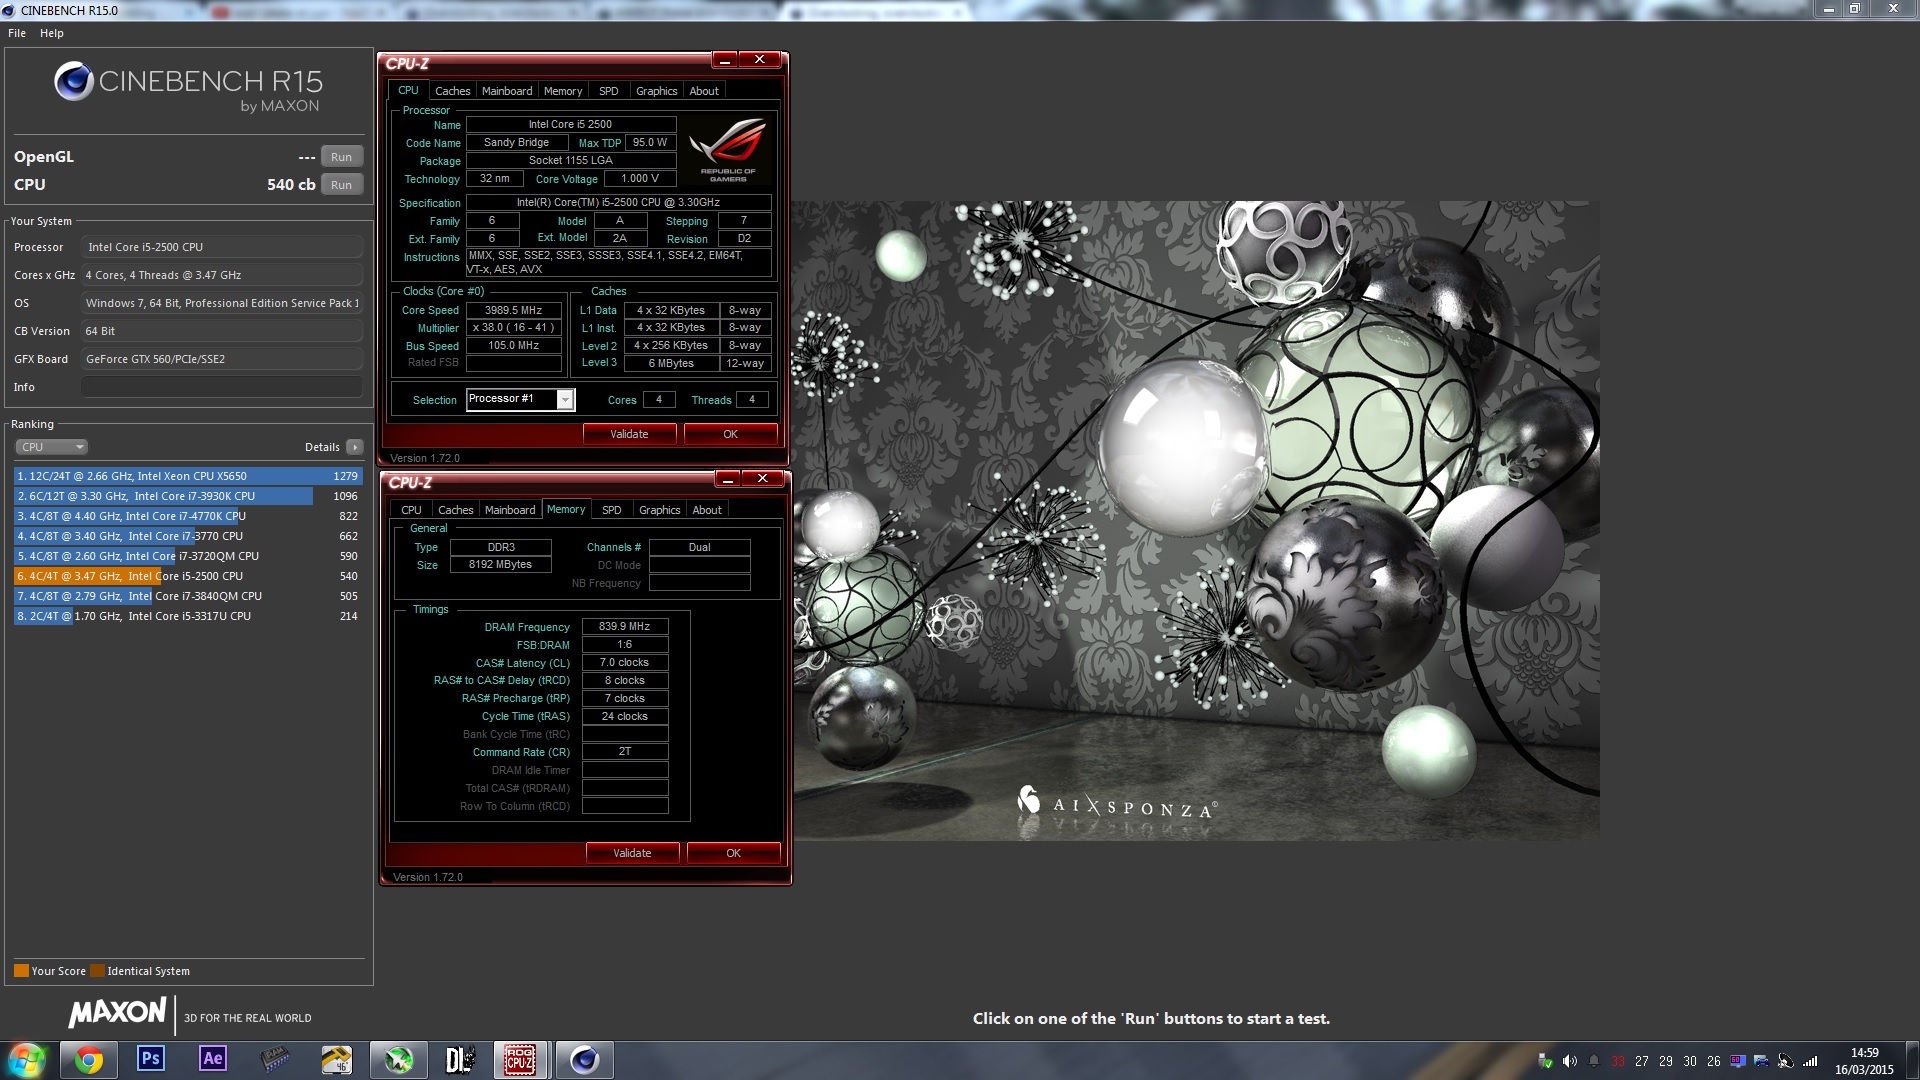Viewport: 1920px width, 1080px height.
Task: Click the DRAM Frequency value 839.9 MHz
Action: pos(625,627)
